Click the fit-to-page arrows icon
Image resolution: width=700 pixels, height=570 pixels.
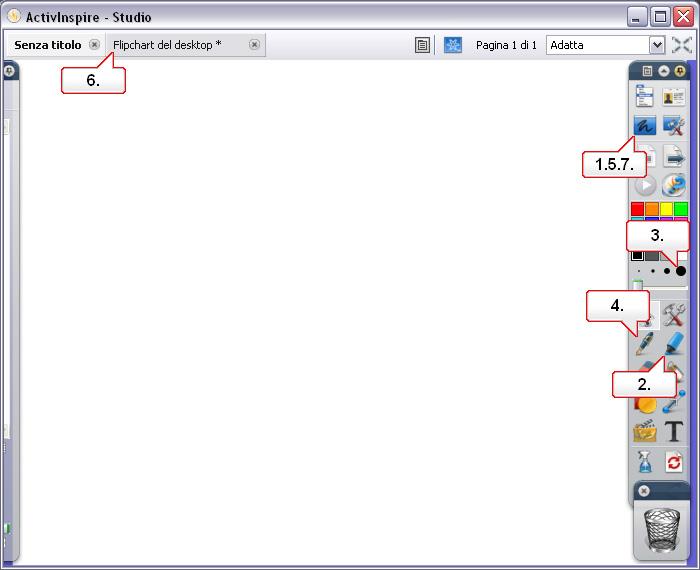pos(682,45)
